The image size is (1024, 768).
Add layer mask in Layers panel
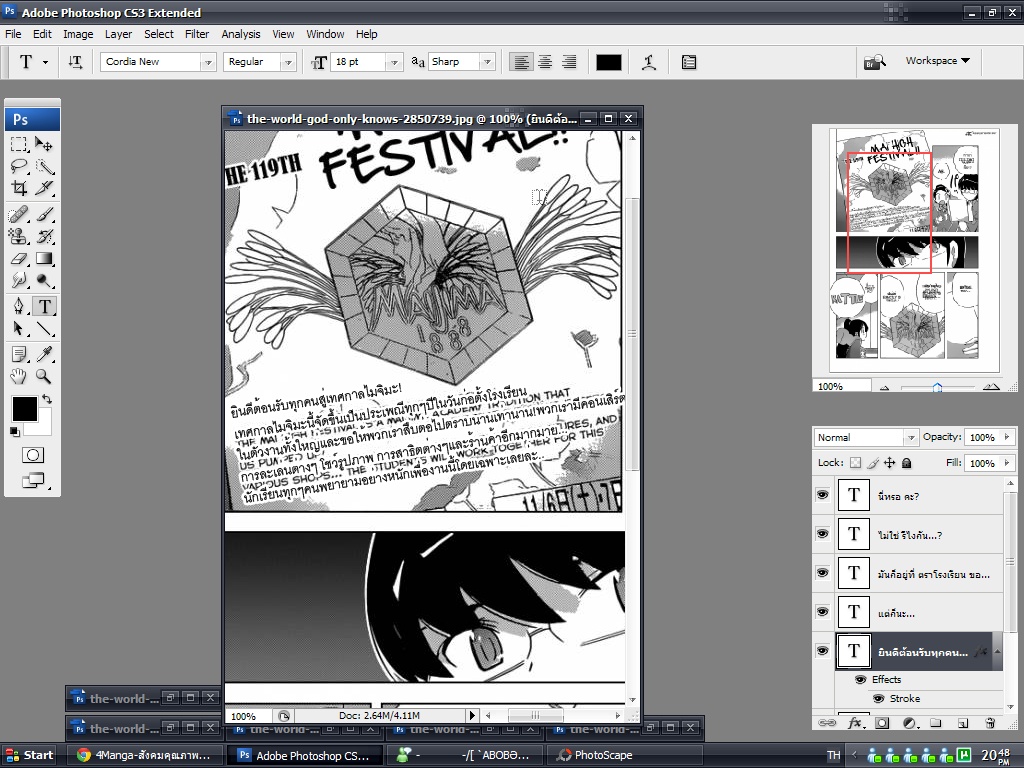[882, 723]
